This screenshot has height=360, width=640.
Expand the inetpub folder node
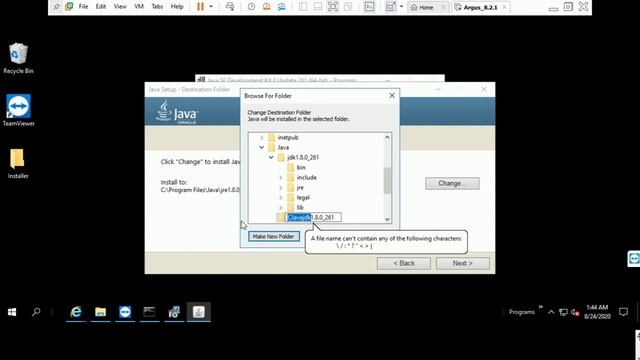[x=262, y=138]
